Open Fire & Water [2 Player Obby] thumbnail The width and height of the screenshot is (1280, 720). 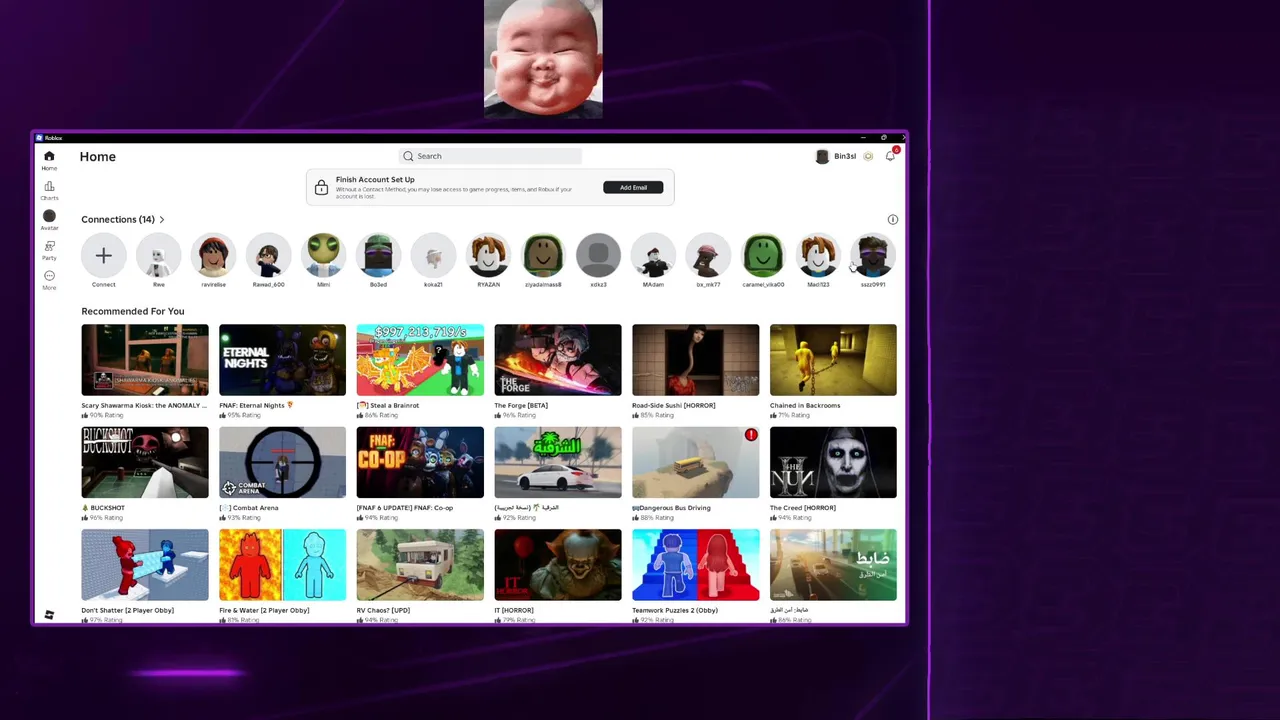(282, 565)
